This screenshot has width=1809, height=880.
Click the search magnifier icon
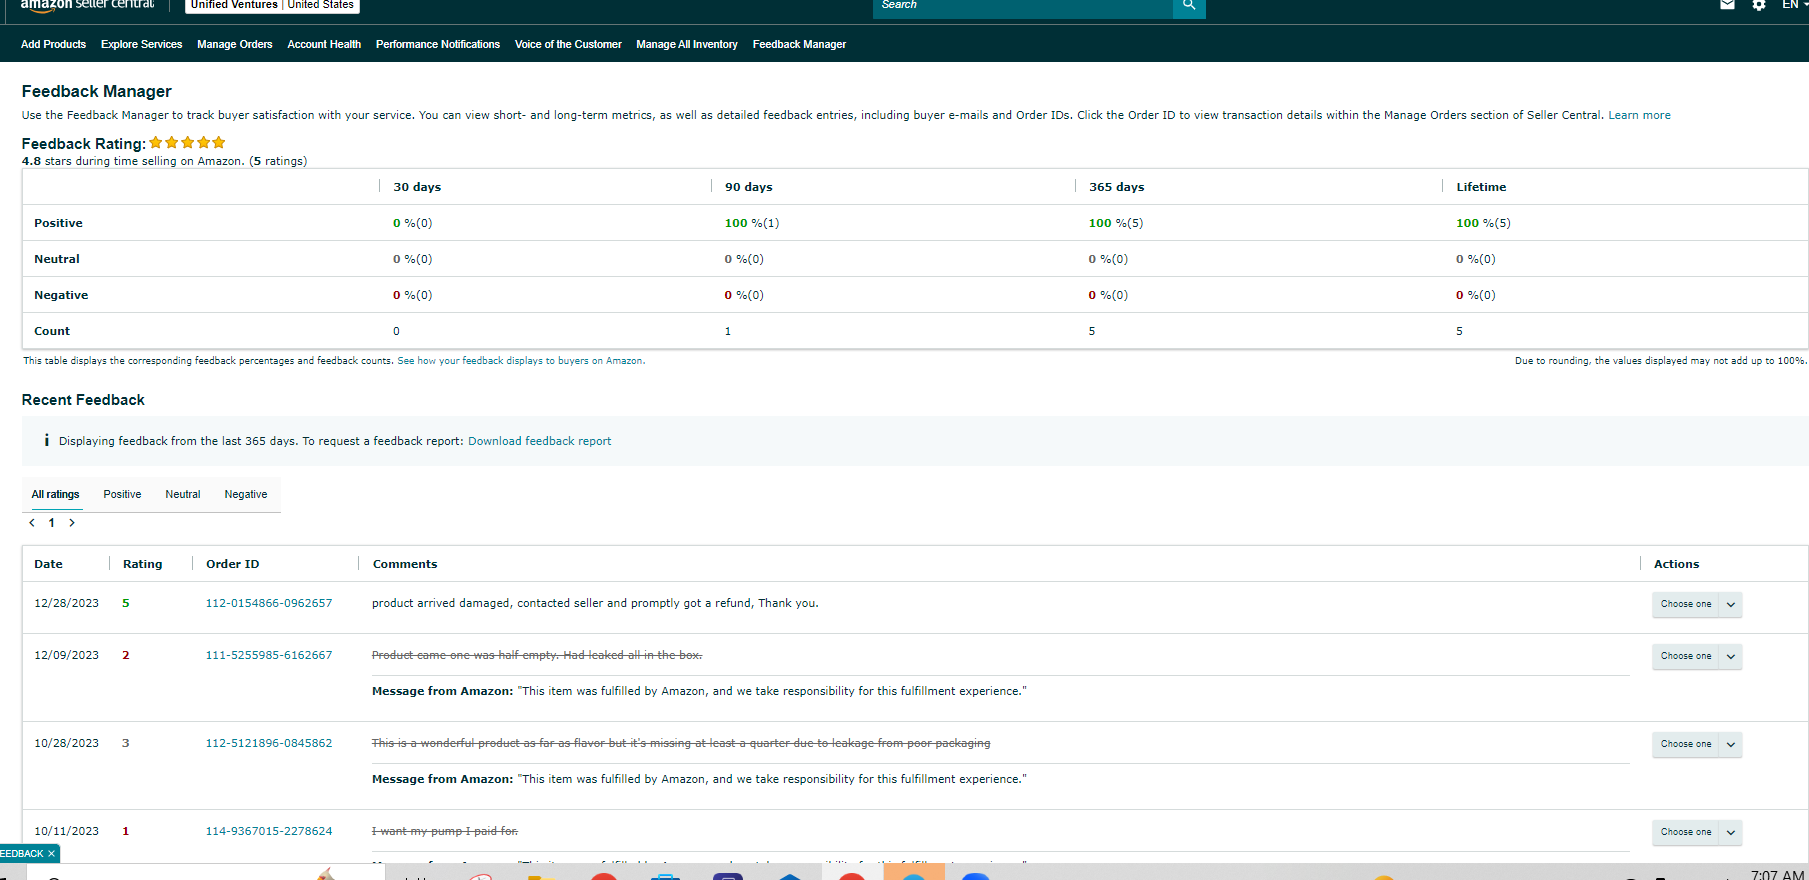point(1189,6)
